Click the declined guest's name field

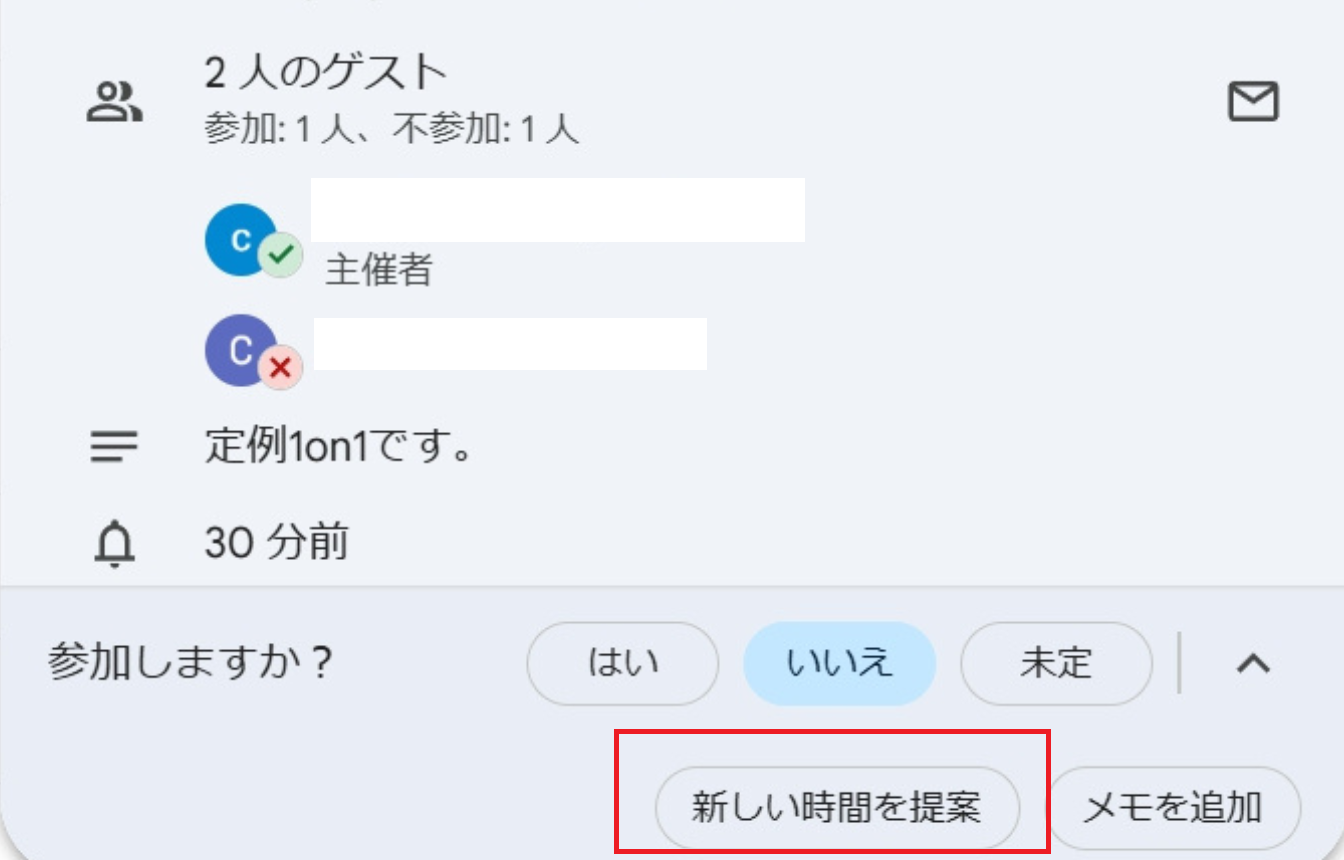click(x=510, y=344)
